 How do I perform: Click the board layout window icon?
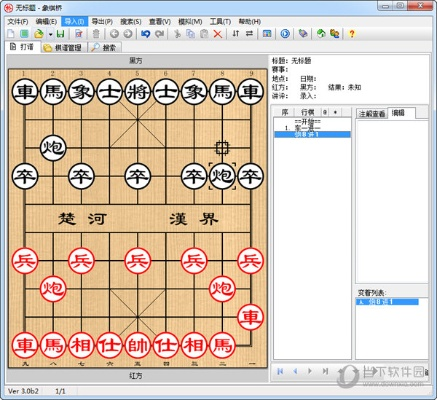[267, 34]
